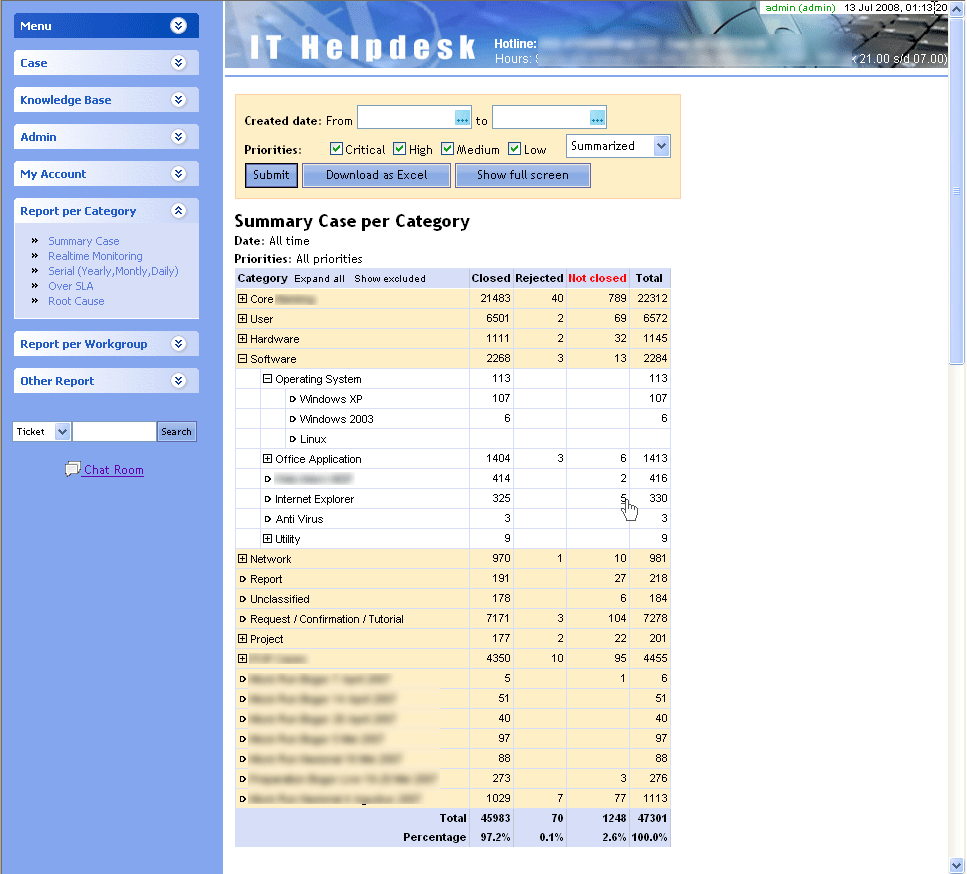Open the Ticket search type dropdown
This screenshot has height=874, width=967.
point(62,432)
